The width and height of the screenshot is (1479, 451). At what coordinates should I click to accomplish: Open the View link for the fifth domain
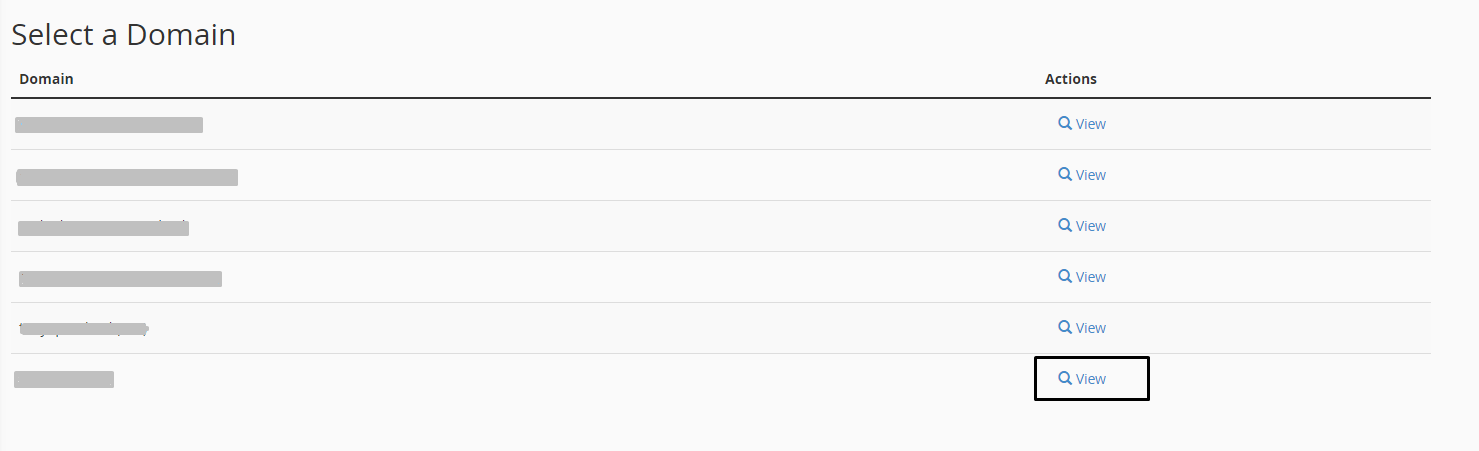[1090, 328]
